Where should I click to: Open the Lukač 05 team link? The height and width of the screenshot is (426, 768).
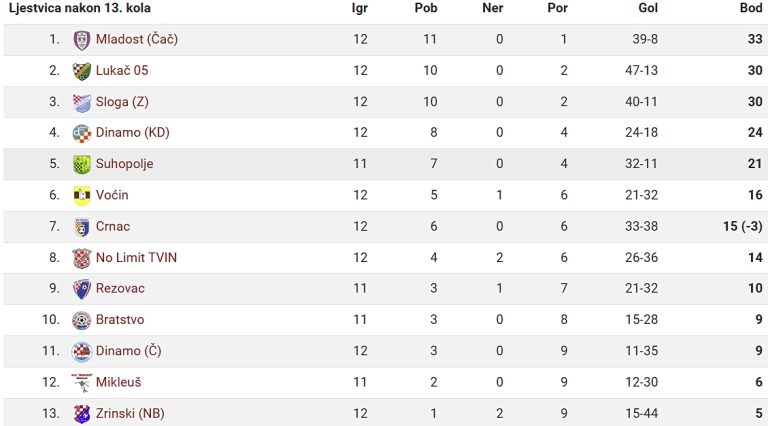click(122, 71)
